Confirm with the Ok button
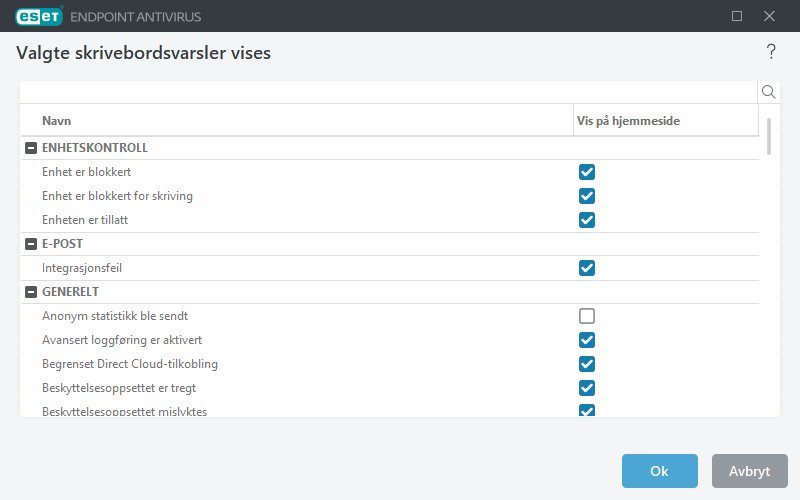The image size is (800, 500). coord(659,471)
